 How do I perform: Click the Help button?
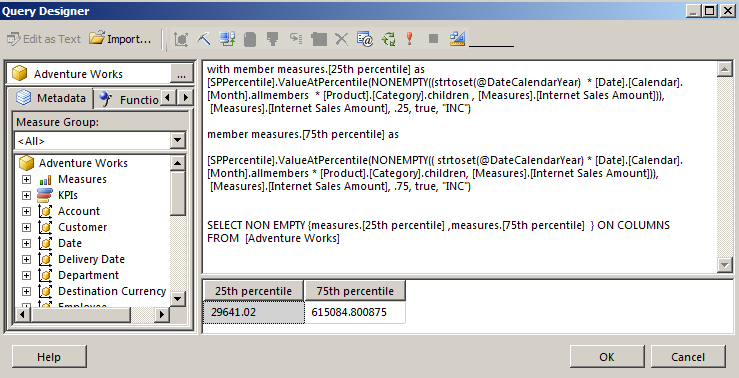49,357
